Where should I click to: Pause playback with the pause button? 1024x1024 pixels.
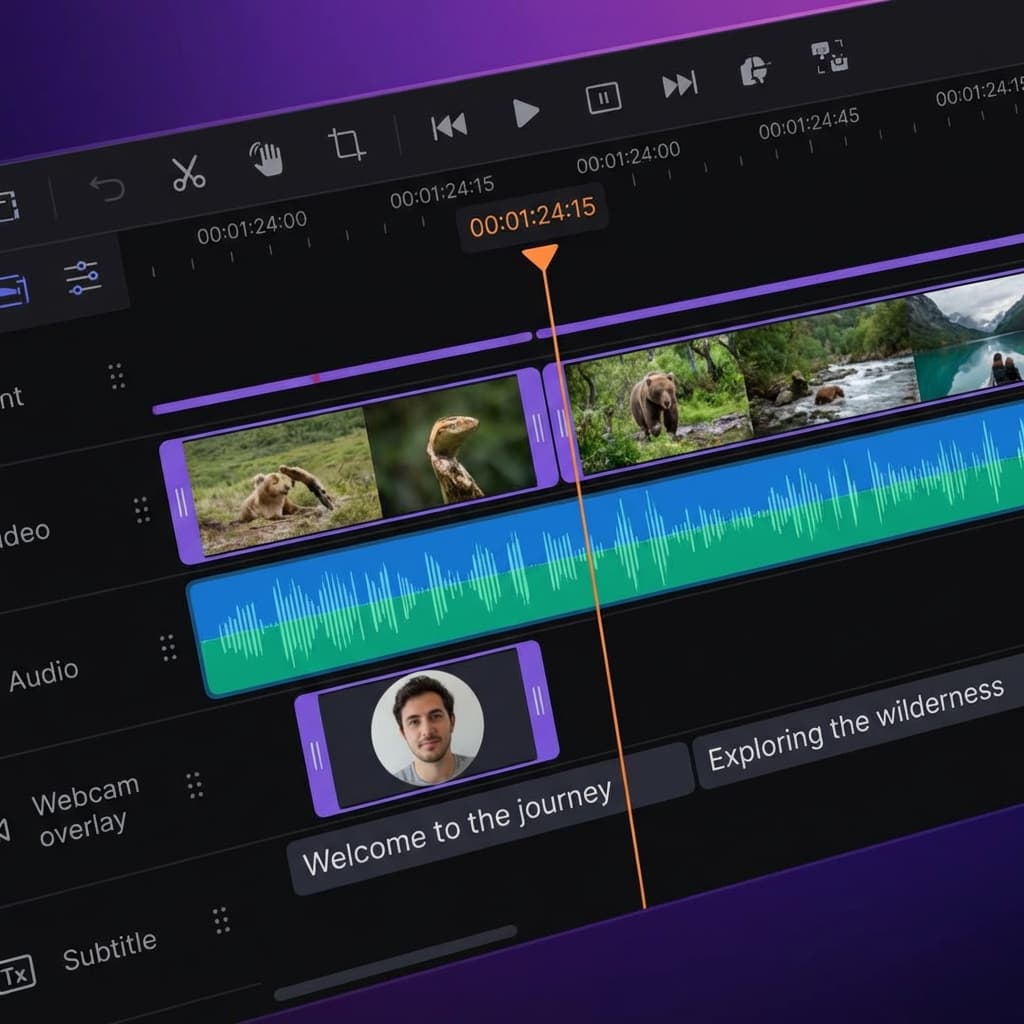point(603,98)
